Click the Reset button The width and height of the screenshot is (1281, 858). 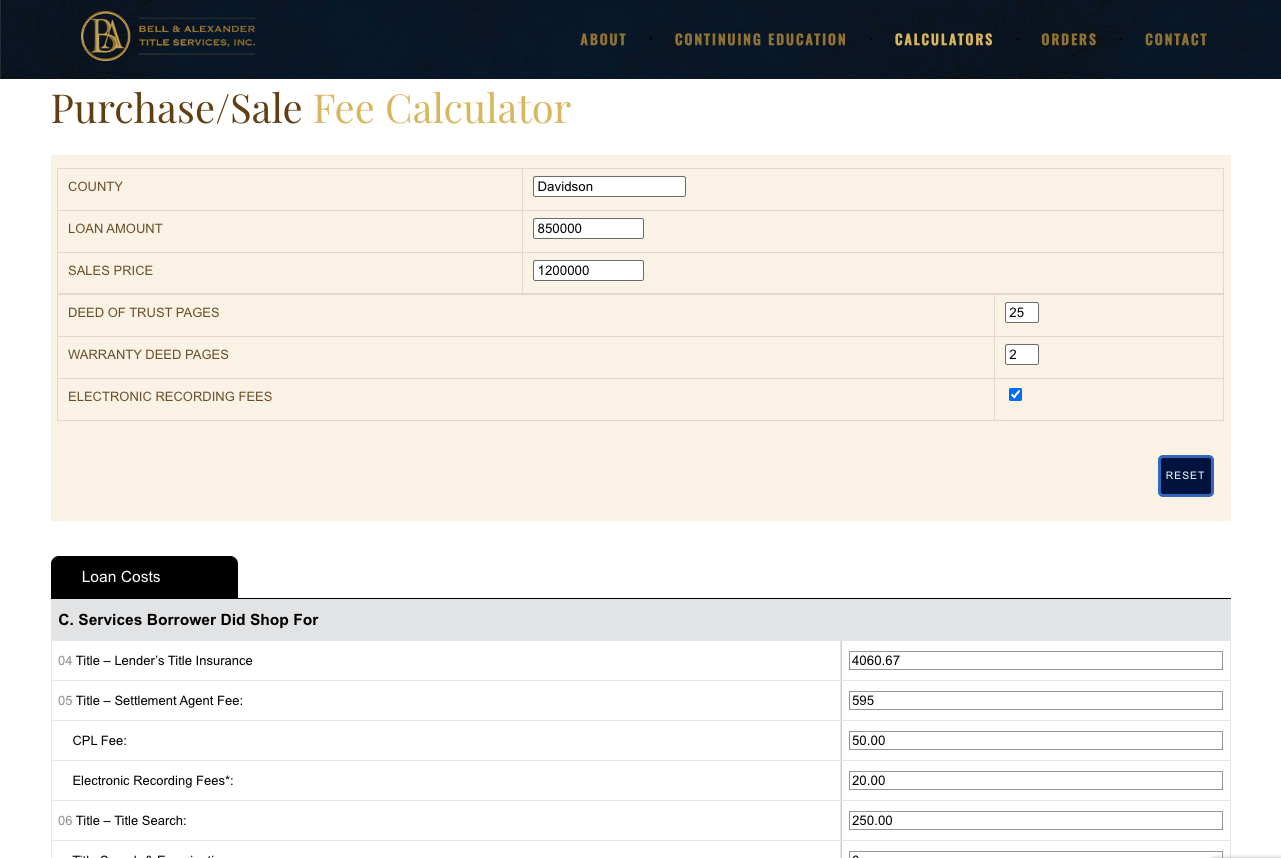[x=1186, y=476]
